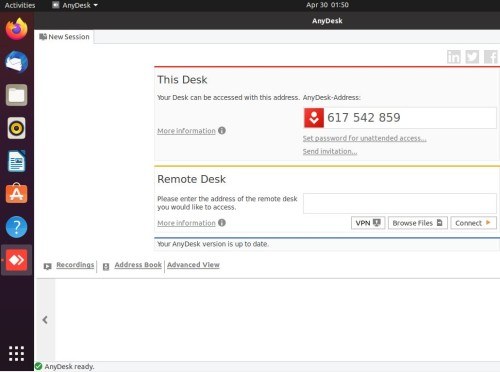Click the red AnyDesk address icon

(x=314, y=118)
